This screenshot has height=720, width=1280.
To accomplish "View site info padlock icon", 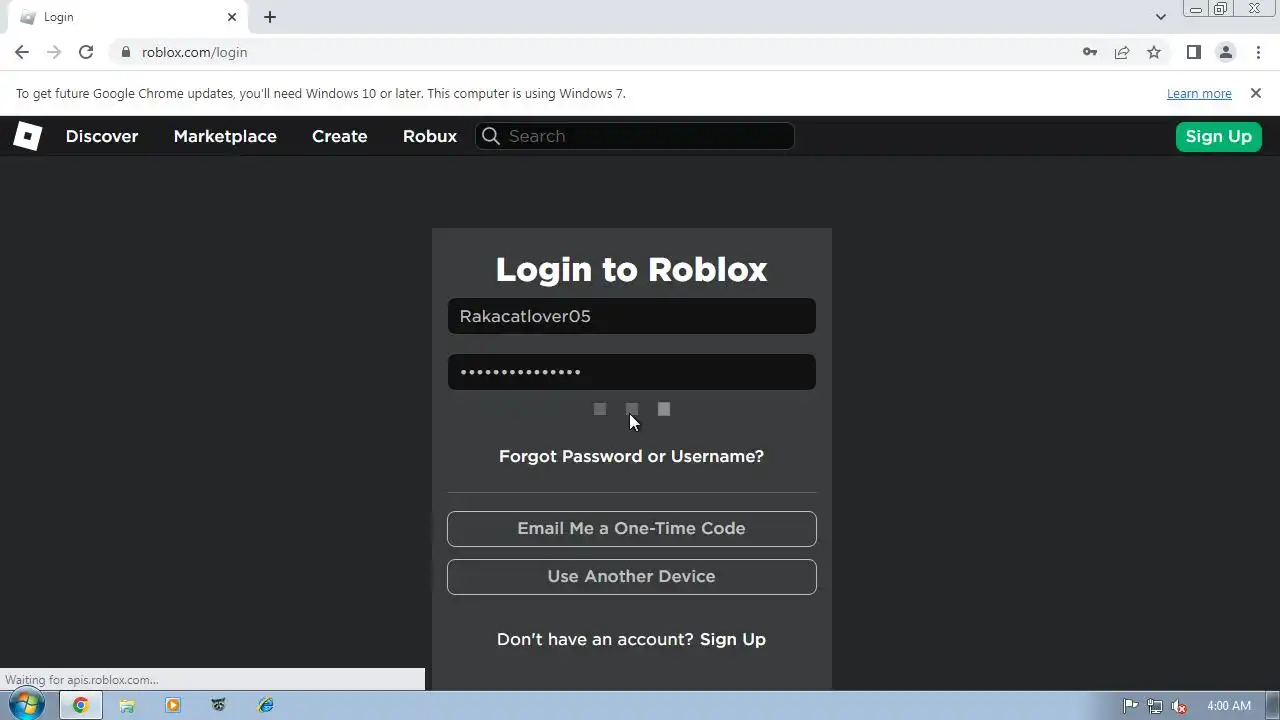I will point(125,52).
